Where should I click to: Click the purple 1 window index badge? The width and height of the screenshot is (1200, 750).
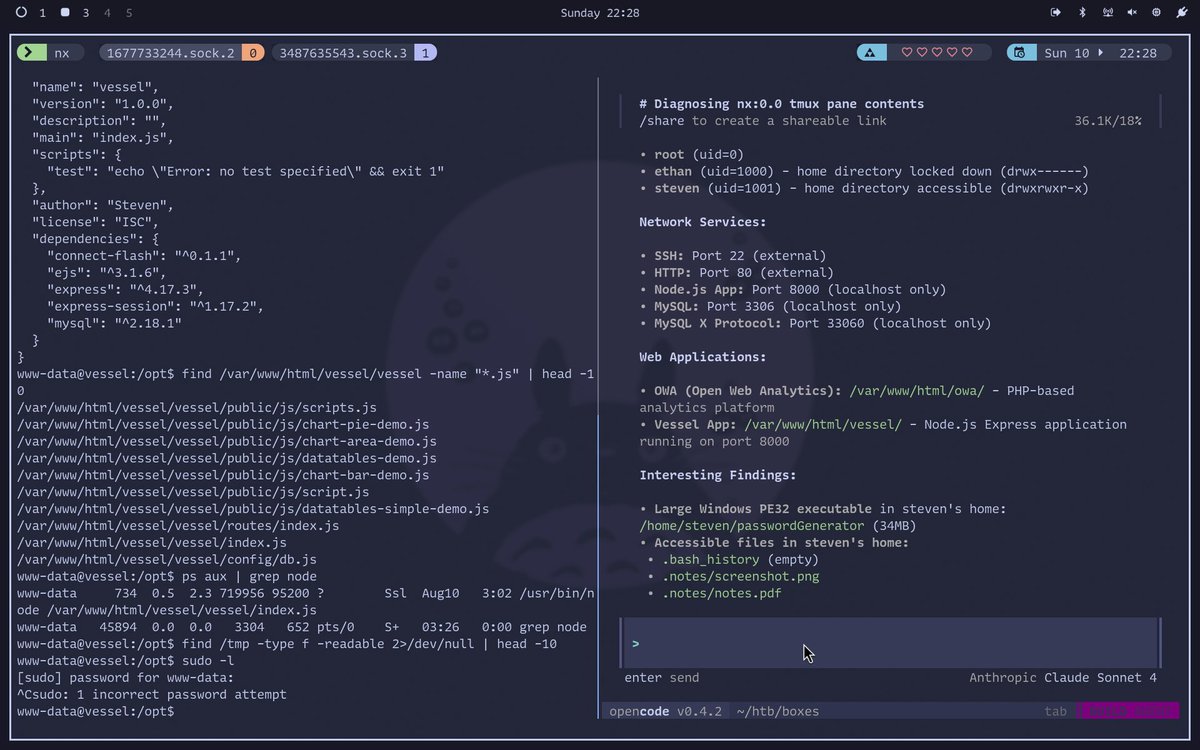tap(425, 53)
